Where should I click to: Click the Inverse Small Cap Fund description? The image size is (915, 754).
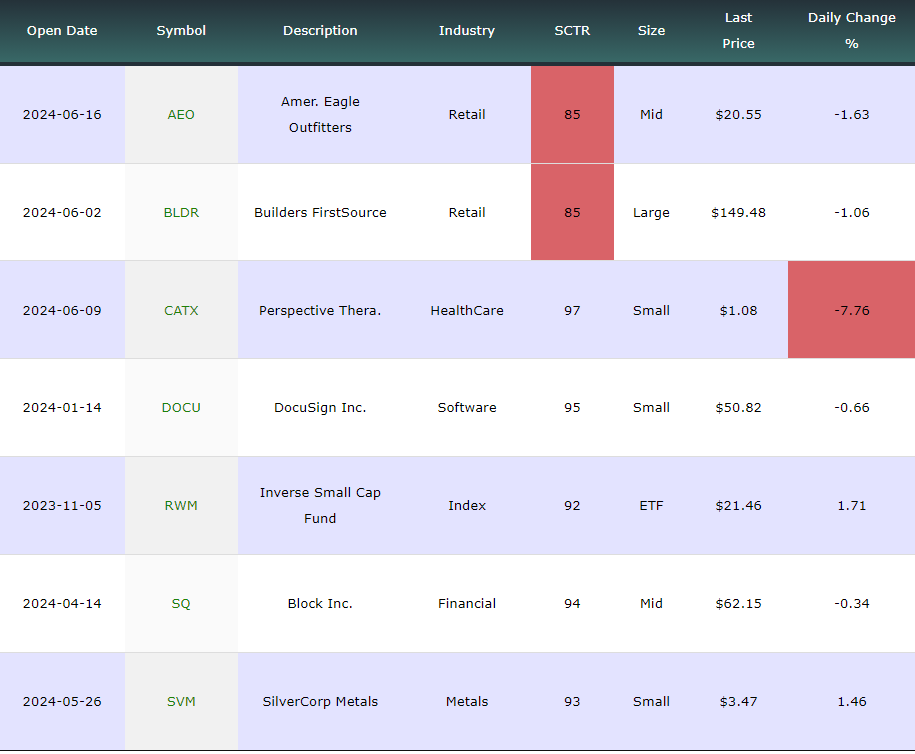click(x=320, y=505)
